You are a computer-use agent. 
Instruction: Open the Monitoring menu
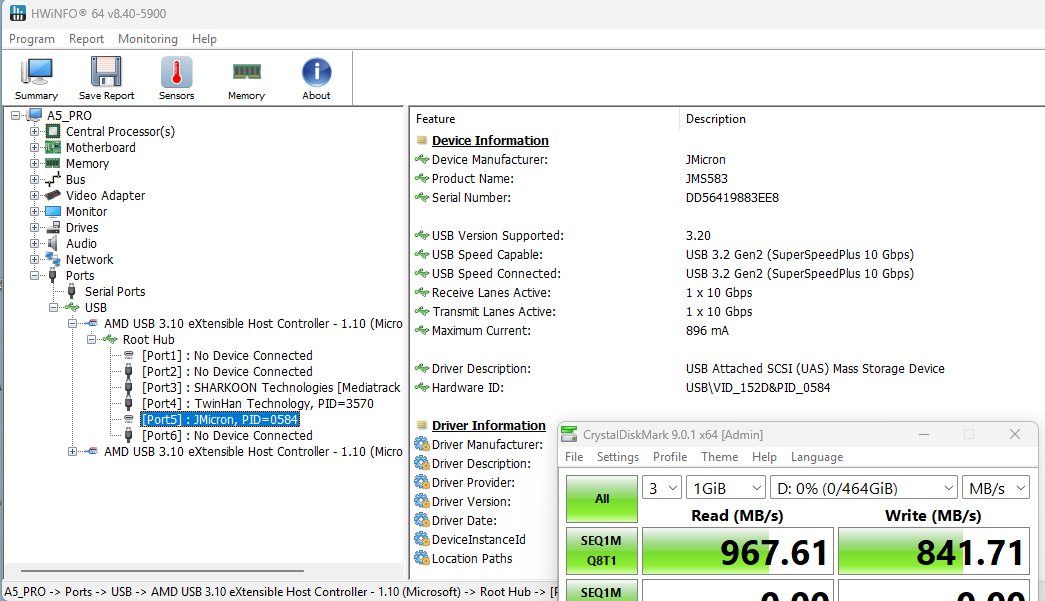[147, 39]
